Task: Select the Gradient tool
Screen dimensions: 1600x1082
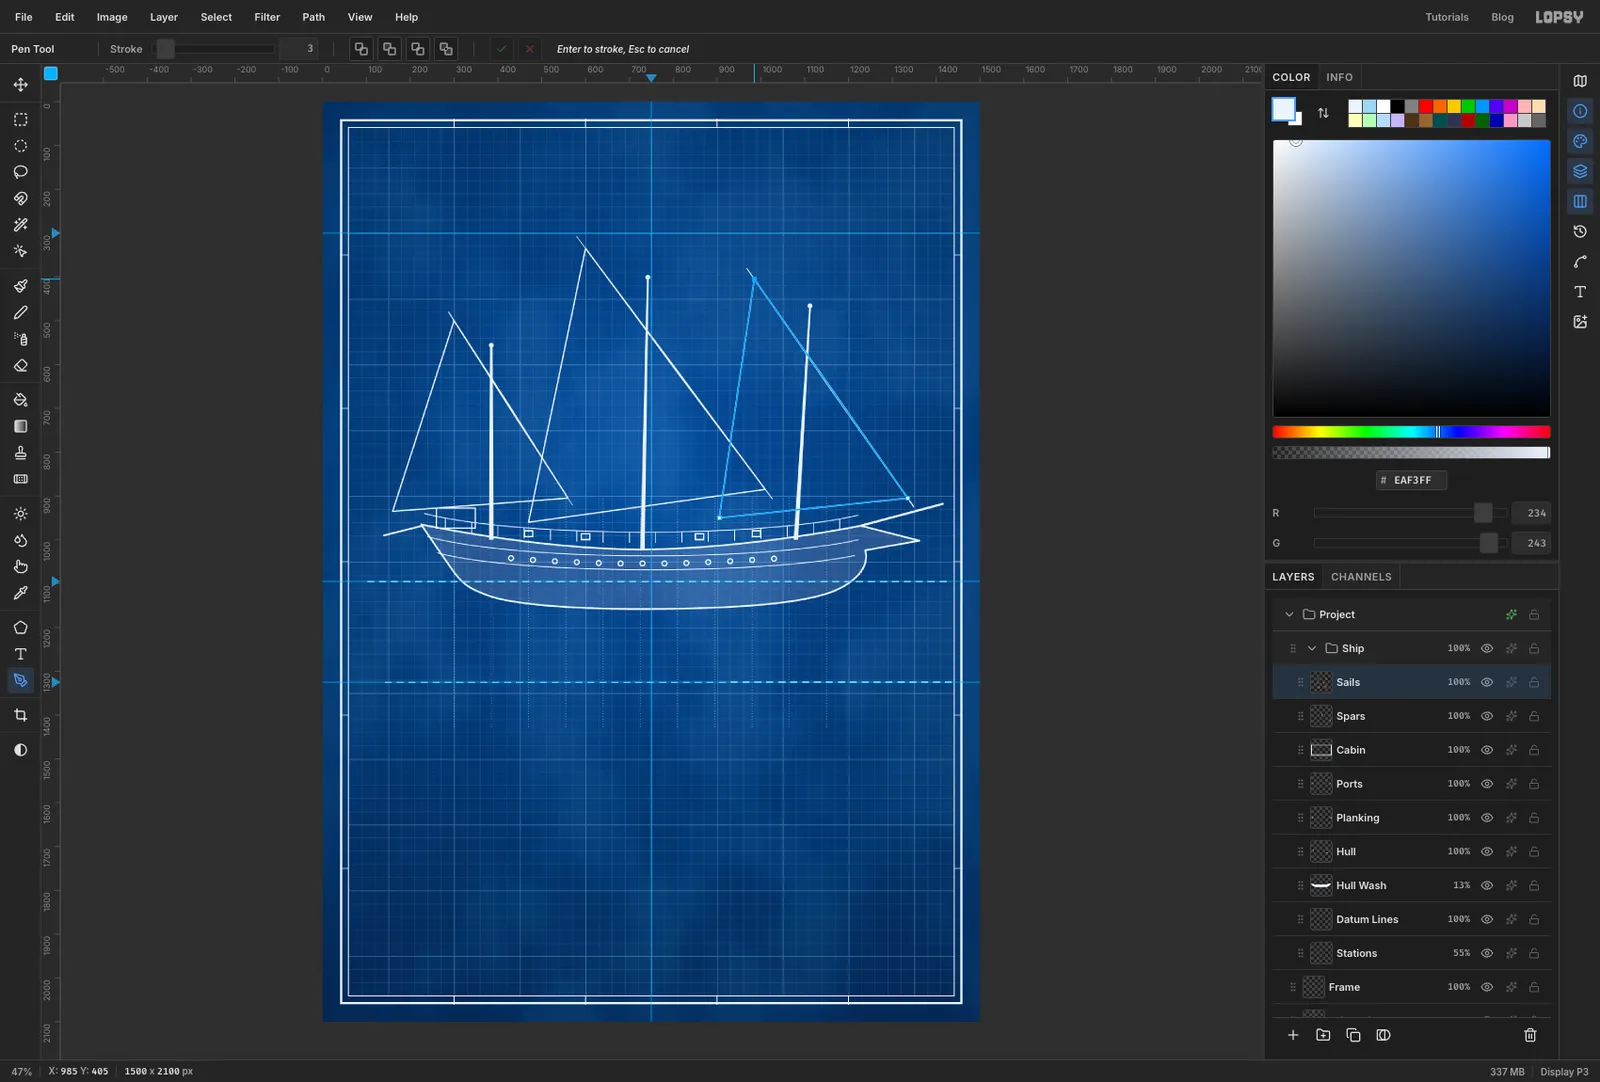Action: [x=20, y=426]
